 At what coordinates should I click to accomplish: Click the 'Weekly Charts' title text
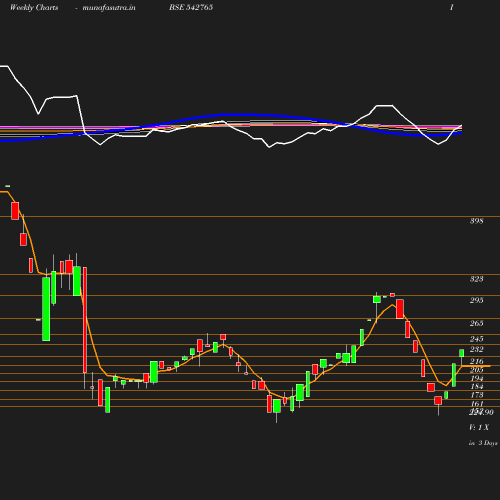click(34, 7)
